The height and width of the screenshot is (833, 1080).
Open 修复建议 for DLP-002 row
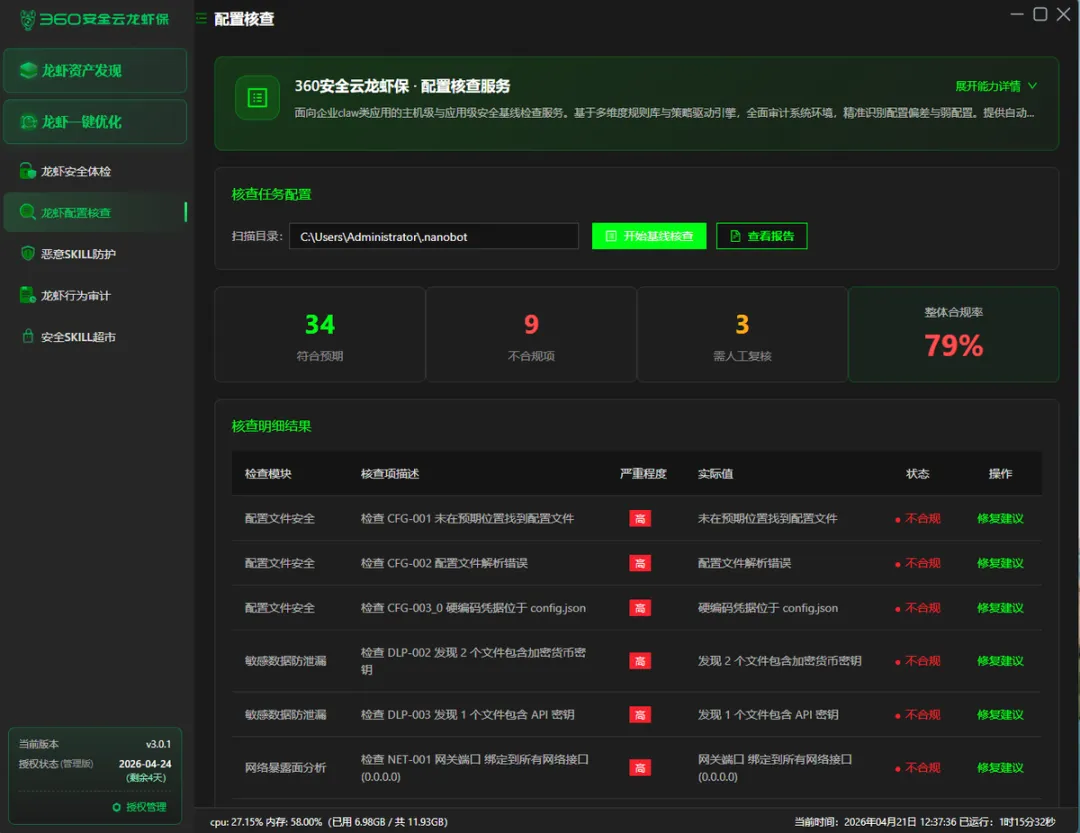coord(1000,661)
